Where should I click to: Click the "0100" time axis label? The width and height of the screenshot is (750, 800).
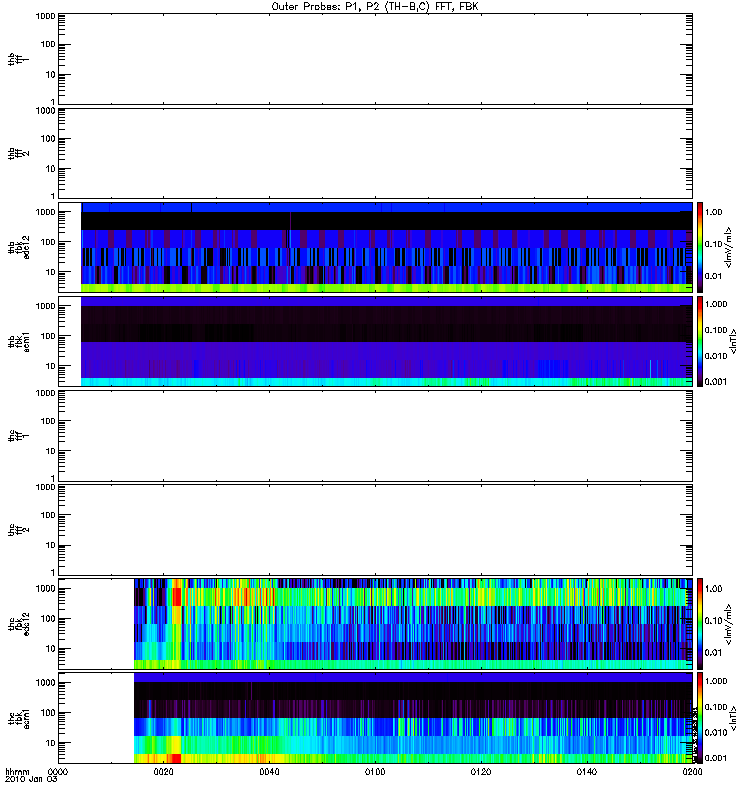(x=375, y=772)
